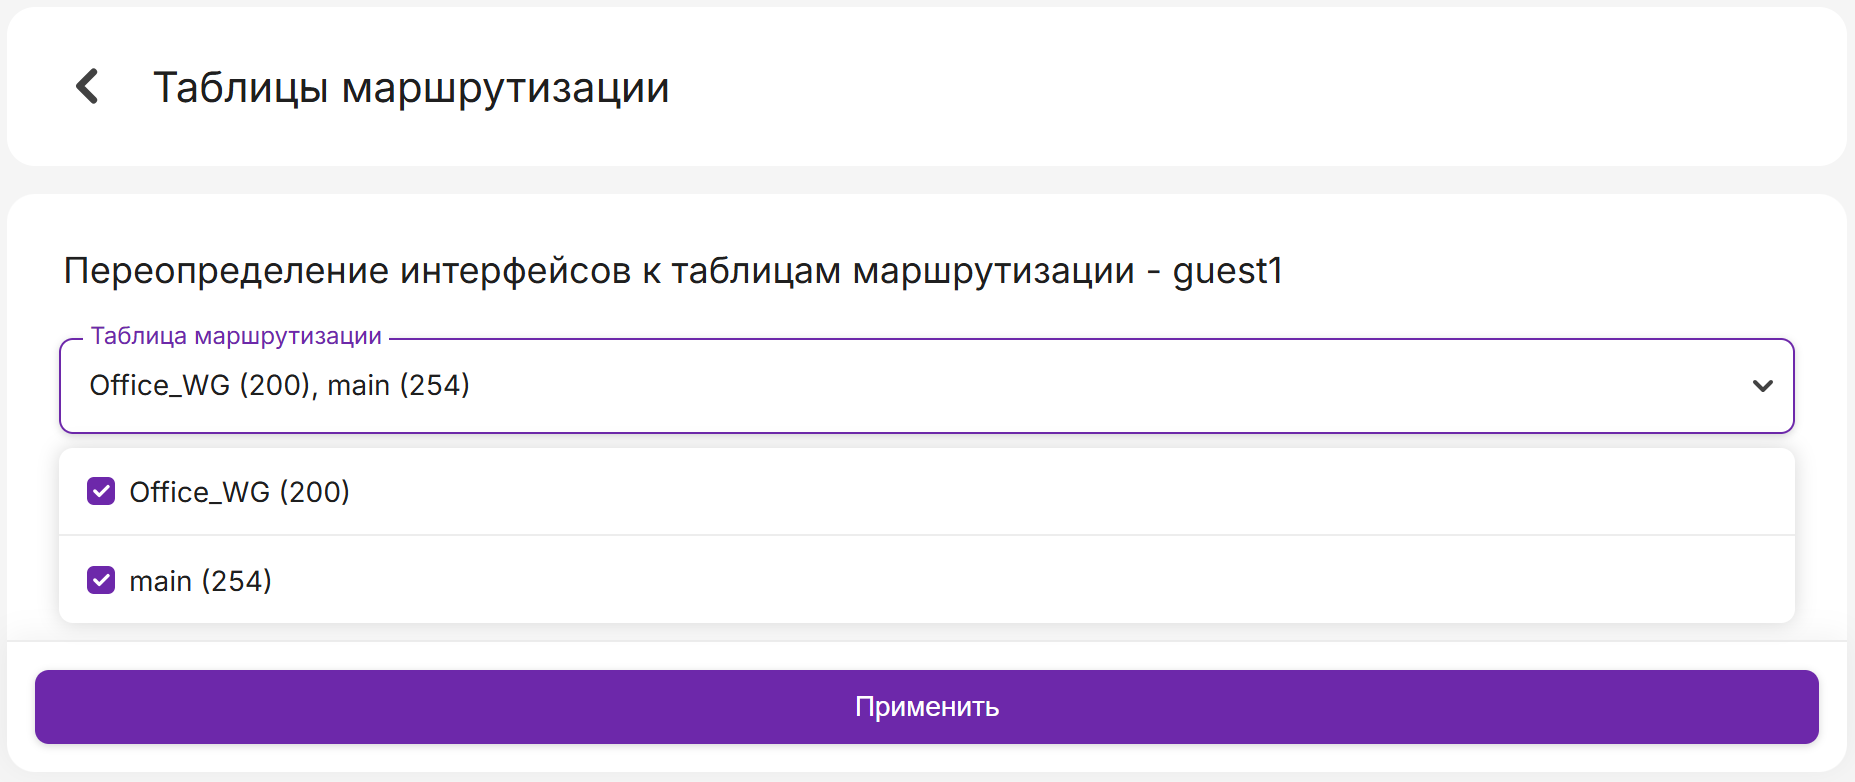The height and width of the screenshot is (782, 1855).
Task: Select the main (254) option label
Action: pos(201,581)
